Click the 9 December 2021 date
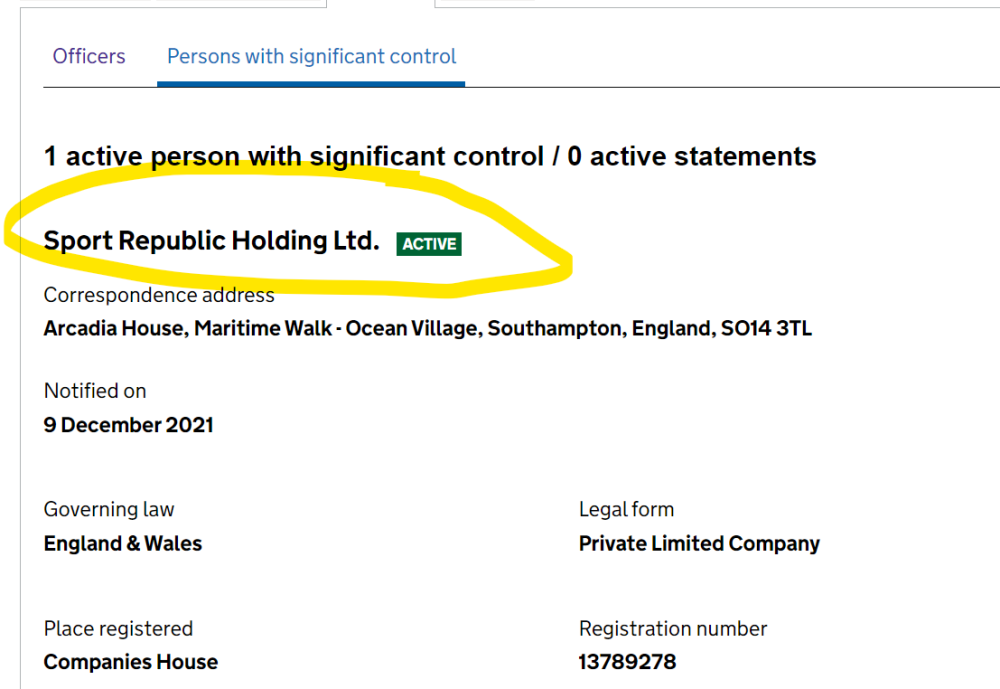Image resolution: width=1000 pixels, height=689 pixels. click(x=128, y=424)
